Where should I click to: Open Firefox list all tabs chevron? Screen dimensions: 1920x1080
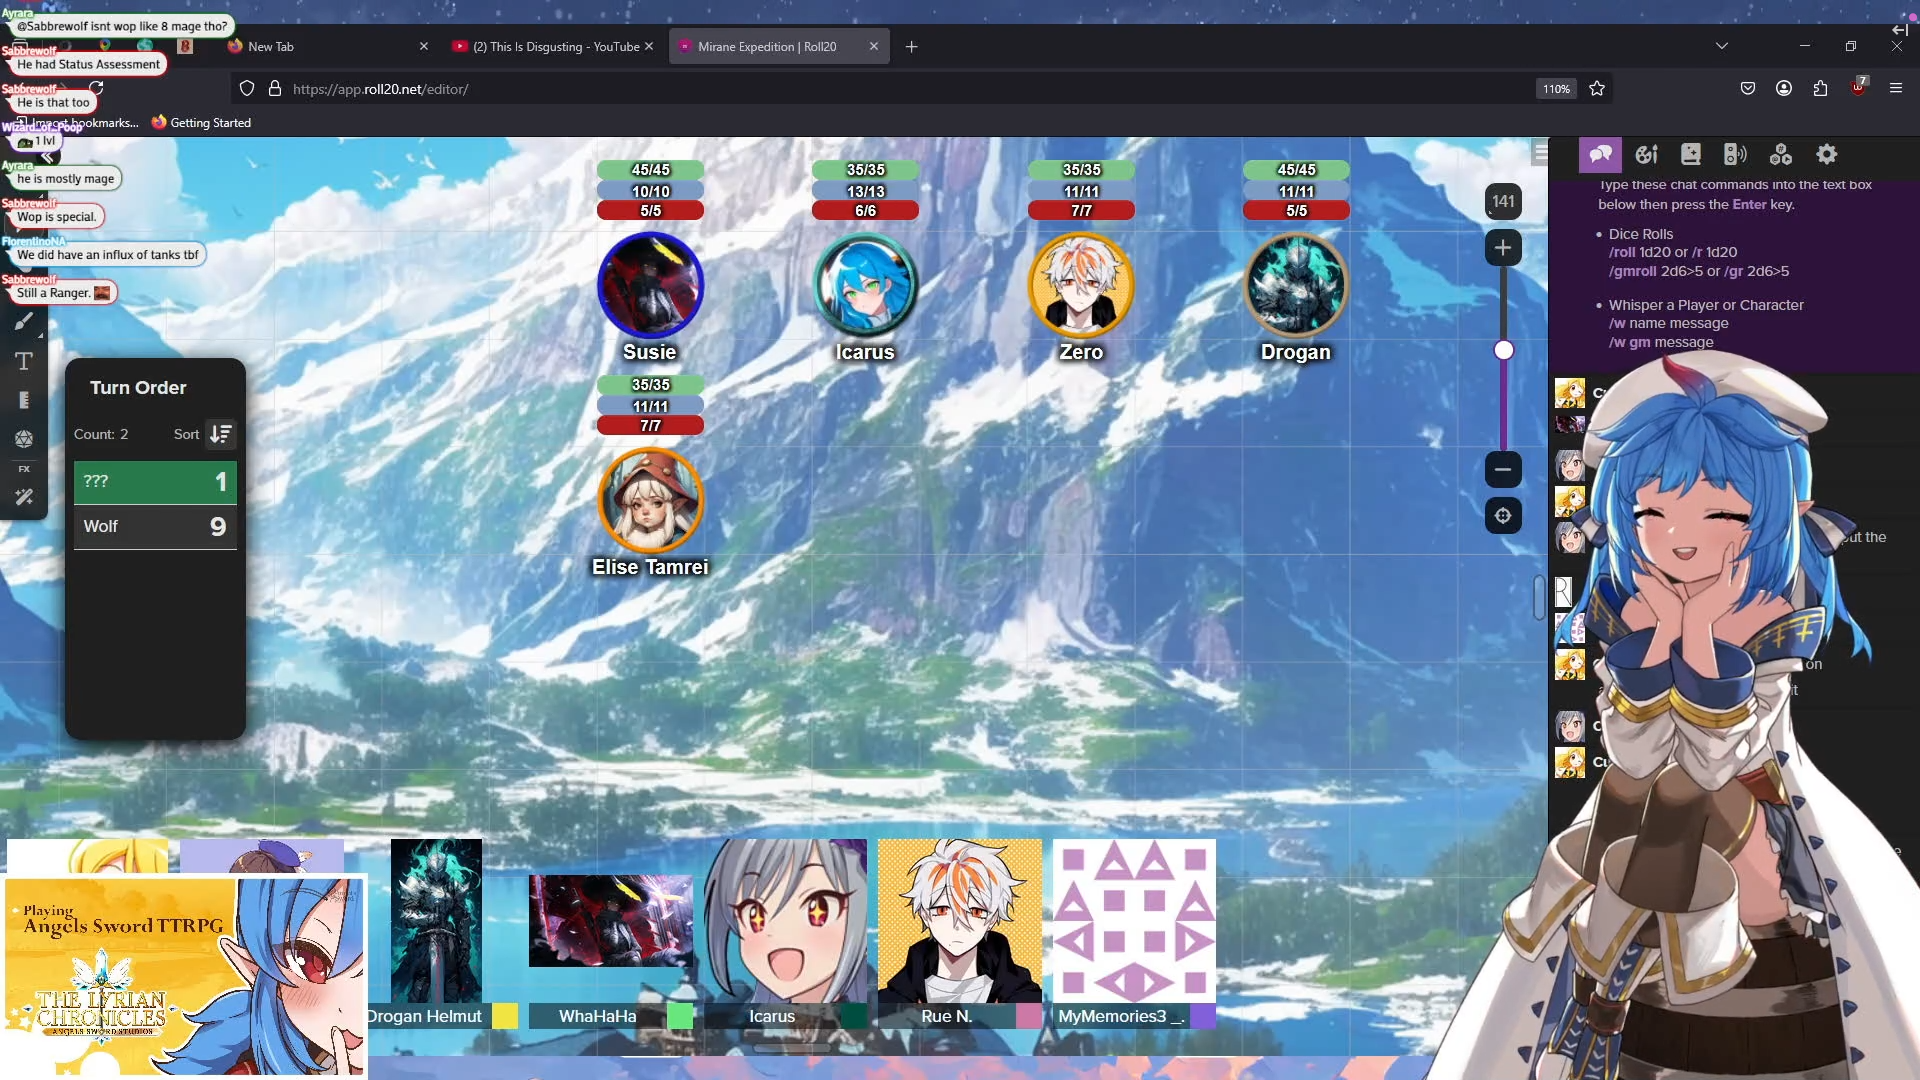(1721, 46)
